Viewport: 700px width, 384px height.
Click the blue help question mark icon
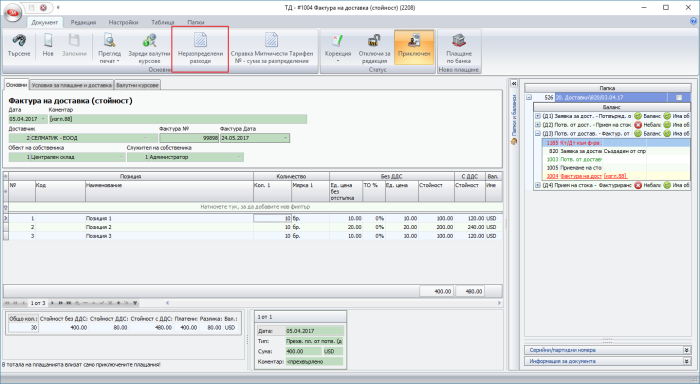click(x=693, y=21)
